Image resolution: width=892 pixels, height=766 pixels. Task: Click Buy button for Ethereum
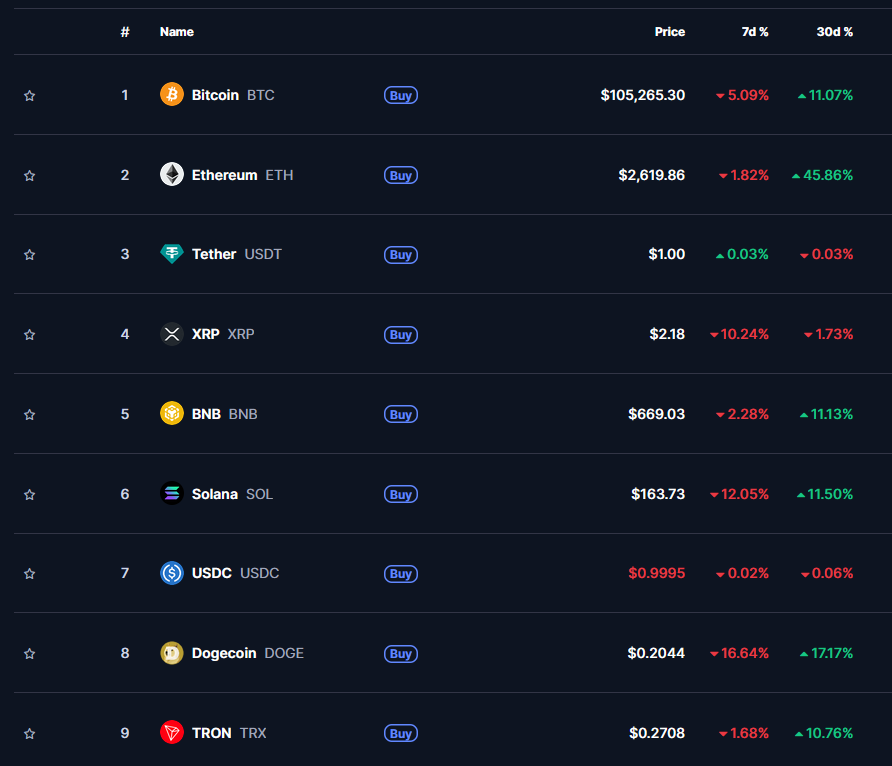(401, 176)
